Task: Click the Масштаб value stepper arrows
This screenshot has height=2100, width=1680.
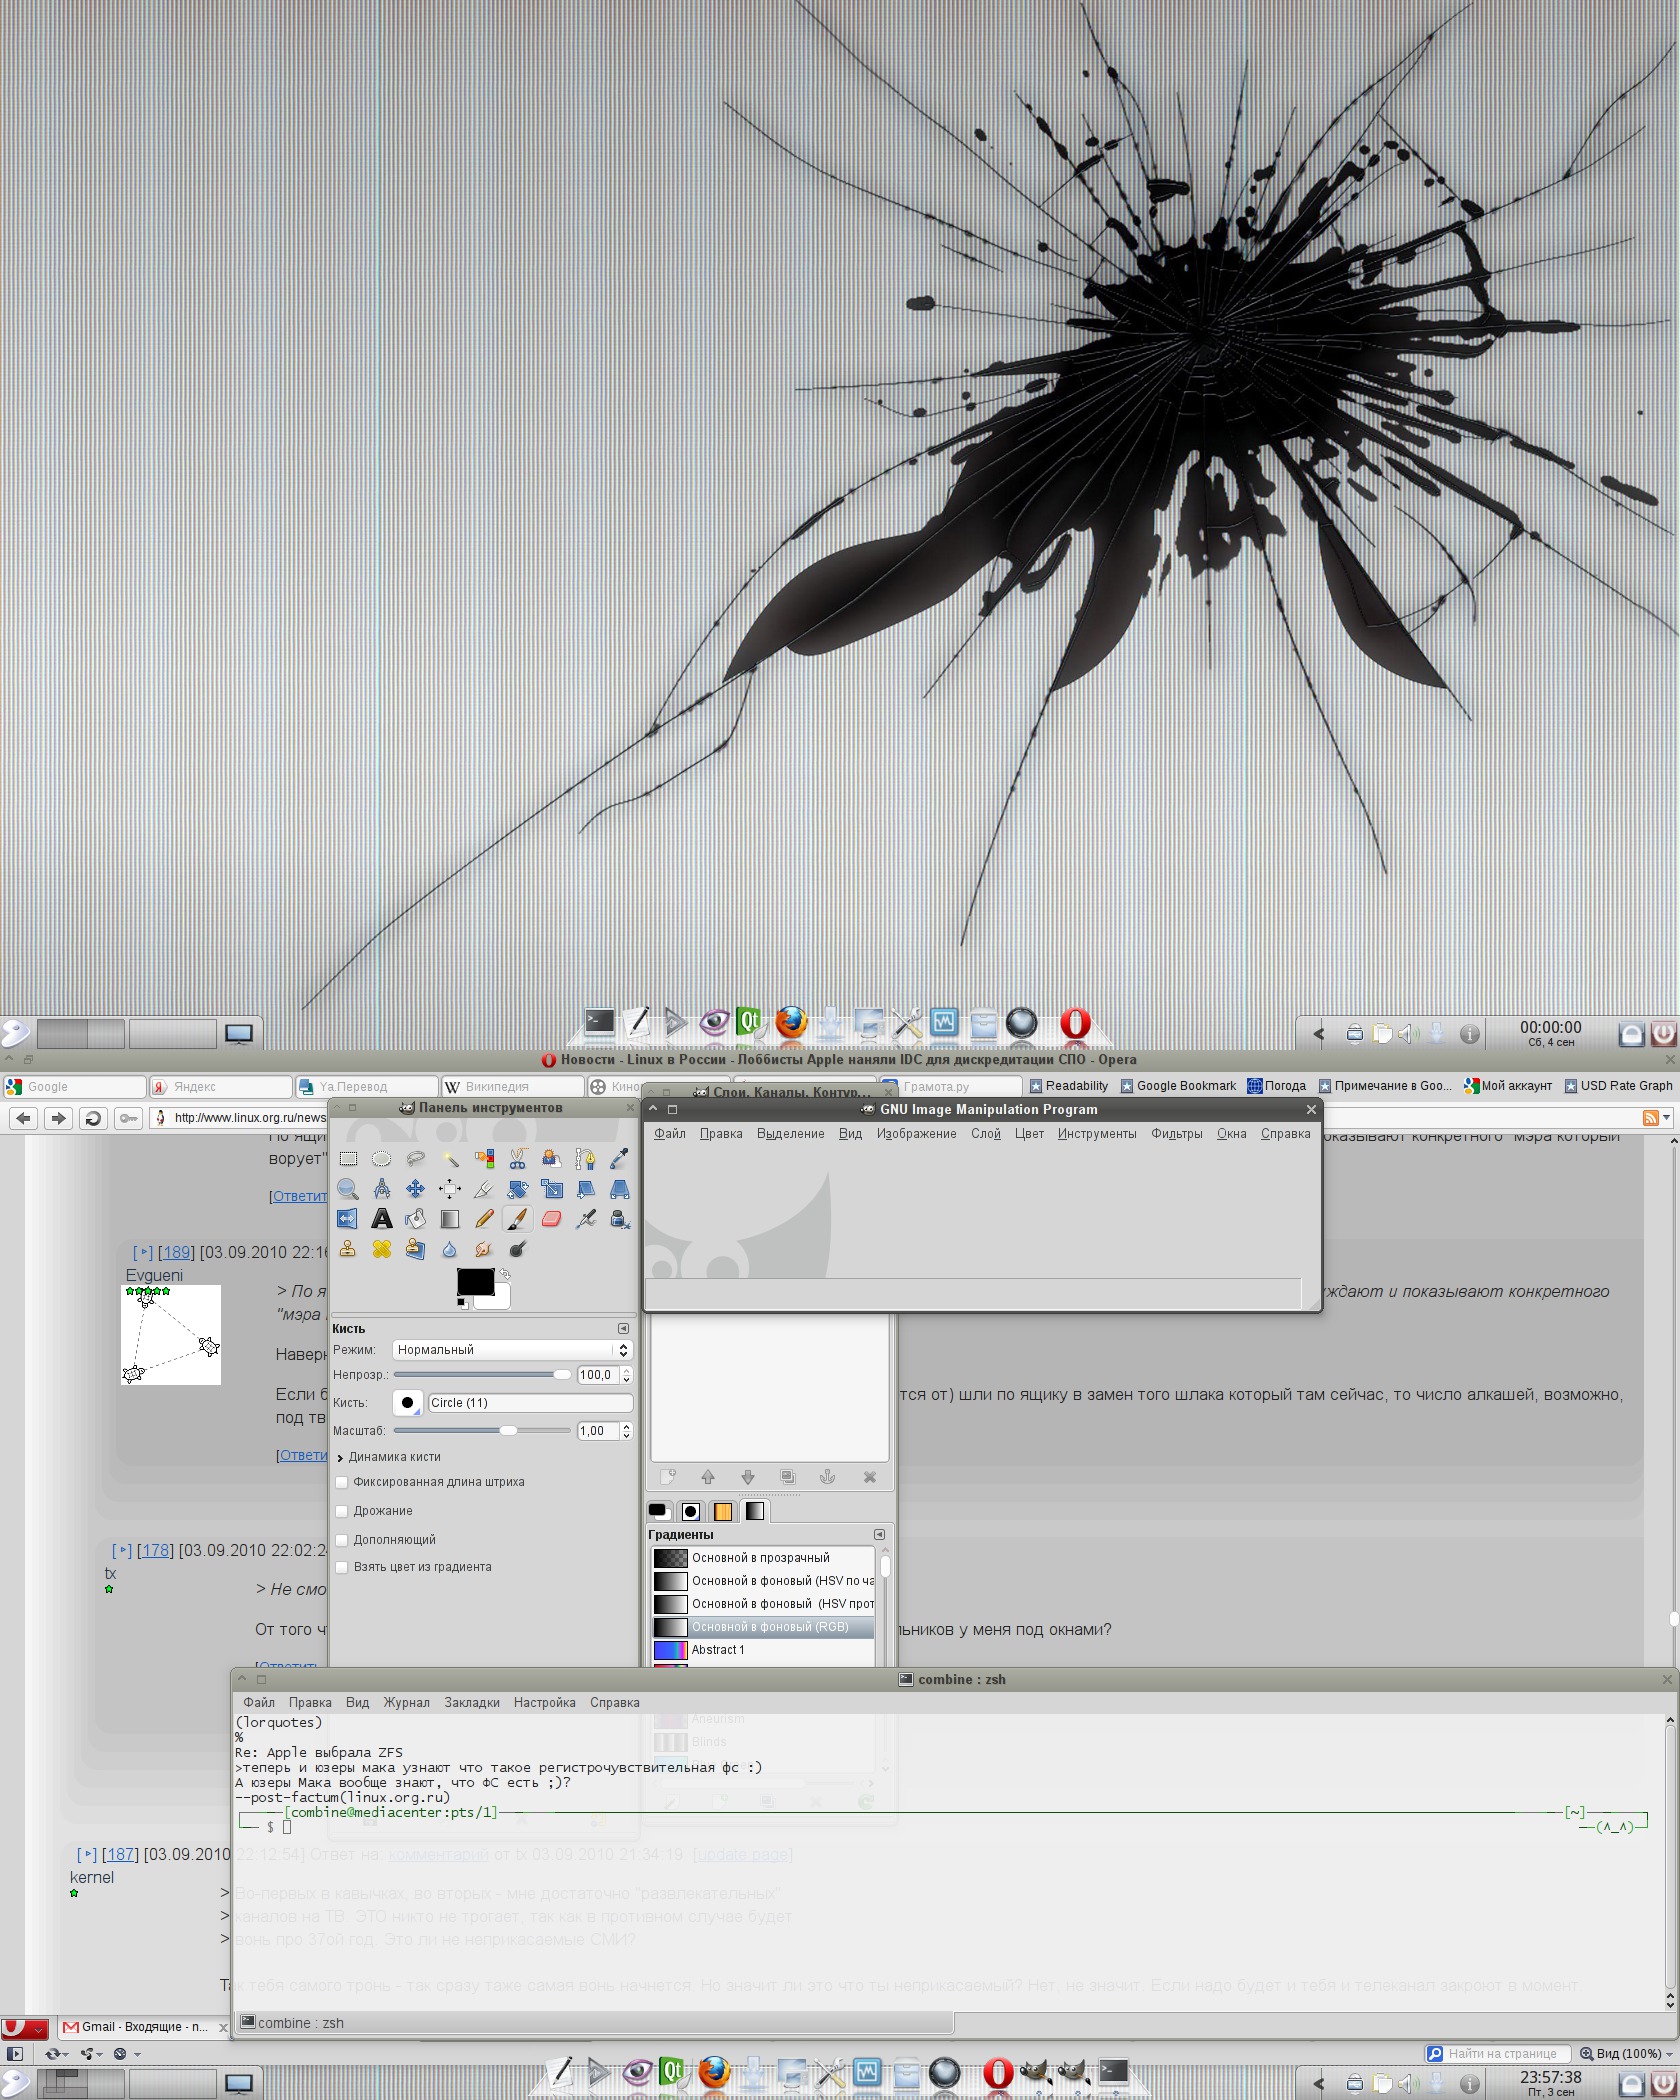Action: (x=627, y=1431)
